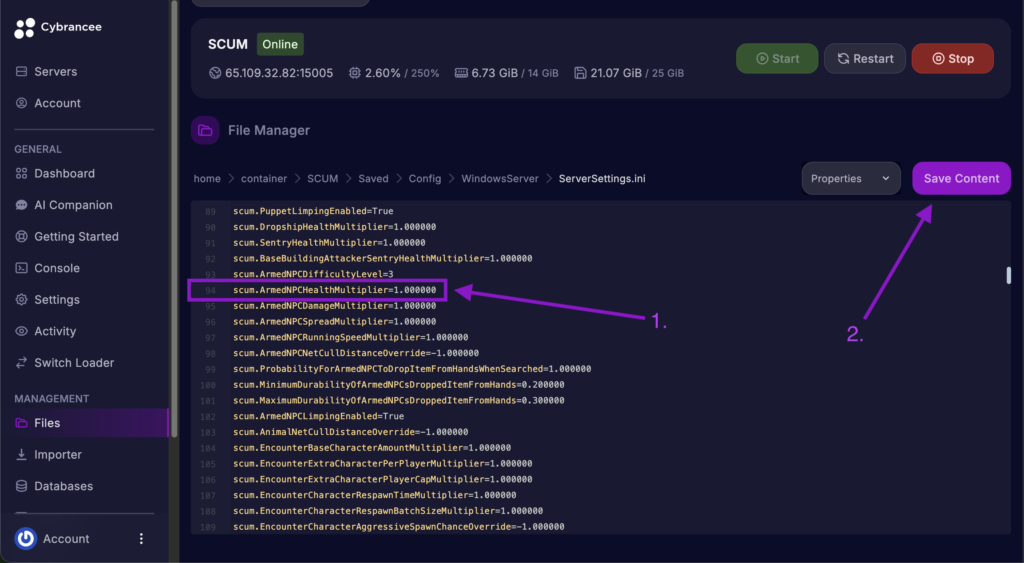Navigate to home in breadcrumb
This screenshot has width=1024, height=563.
(207, 178)
